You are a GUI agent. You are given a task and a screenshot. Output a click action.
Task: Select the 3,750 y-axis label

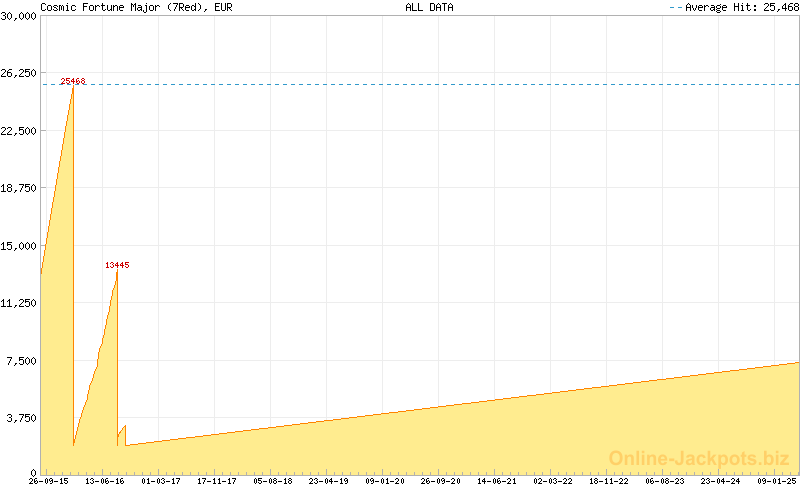23,418
